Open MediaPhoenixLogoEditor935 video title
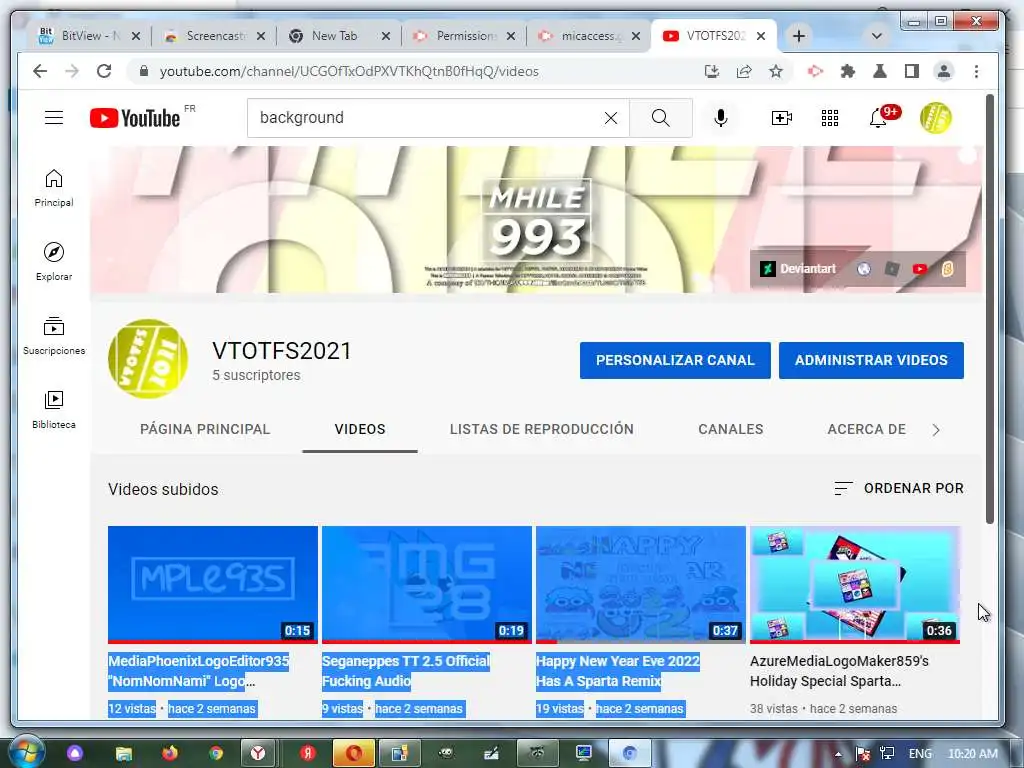This screenshot has width=1024, height=768. click(199, 671)
